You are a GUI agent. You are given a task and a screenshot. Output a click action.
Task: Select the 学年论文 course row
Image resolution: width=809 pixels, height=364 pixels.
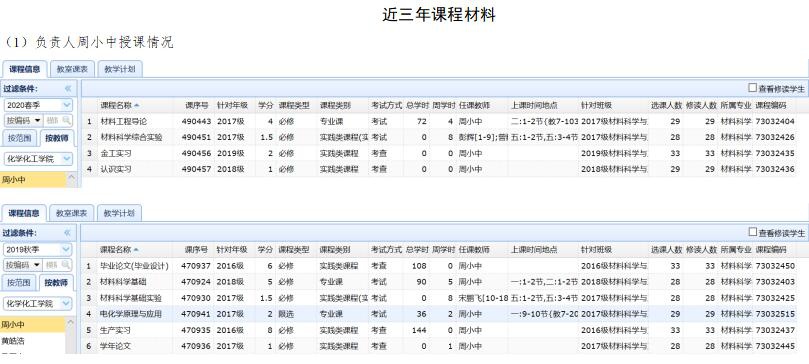[440, 346]
